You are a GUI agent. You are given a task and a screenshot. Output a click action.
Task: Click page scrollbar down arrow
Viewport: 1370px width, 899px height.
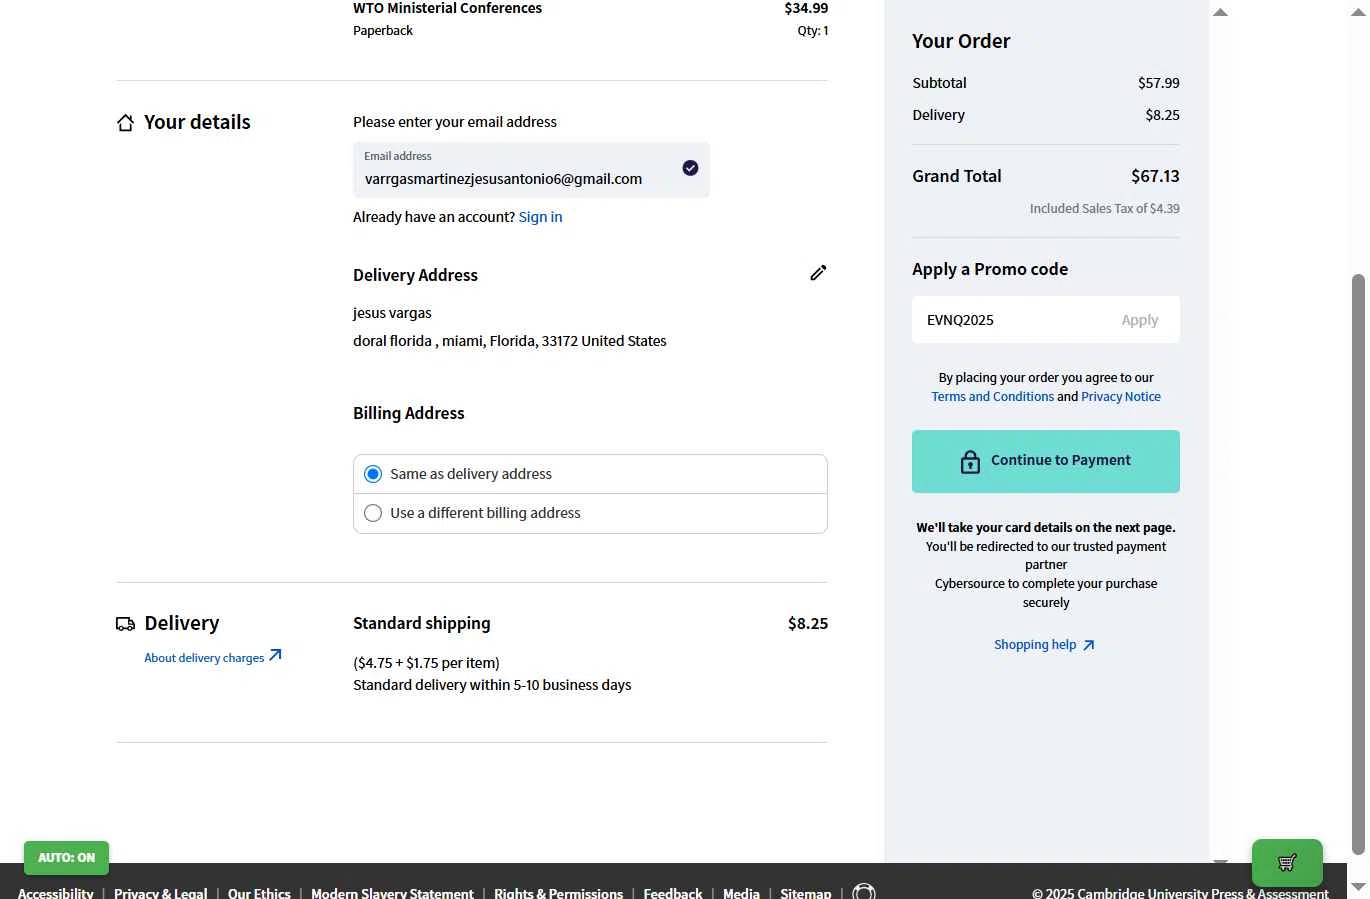1358,887
